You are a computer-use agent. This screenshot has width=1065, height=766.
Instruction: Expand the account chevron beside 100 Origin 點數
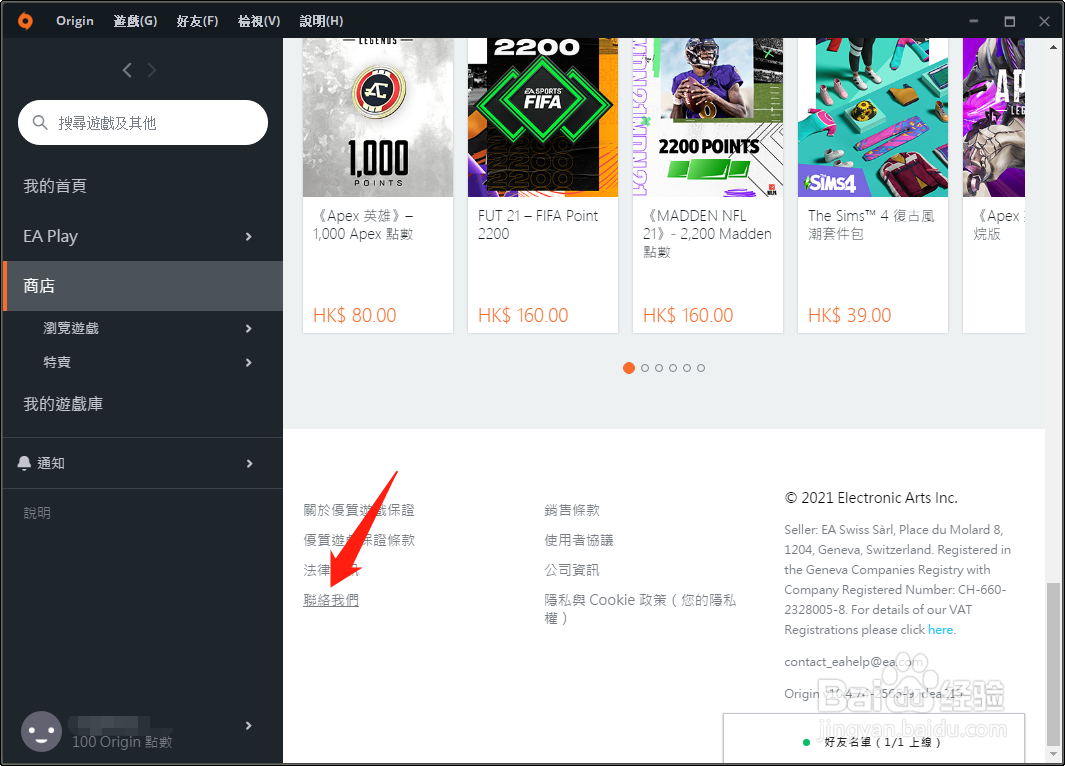pos(249,727)
